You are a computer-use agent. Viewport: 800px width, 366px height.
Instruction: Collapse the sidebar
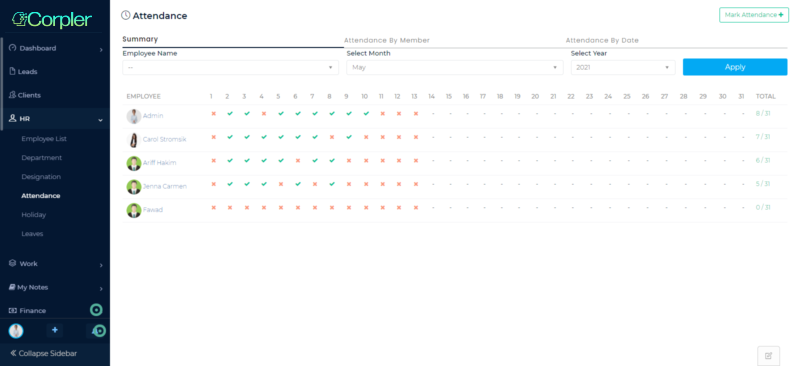pos(44,353)
